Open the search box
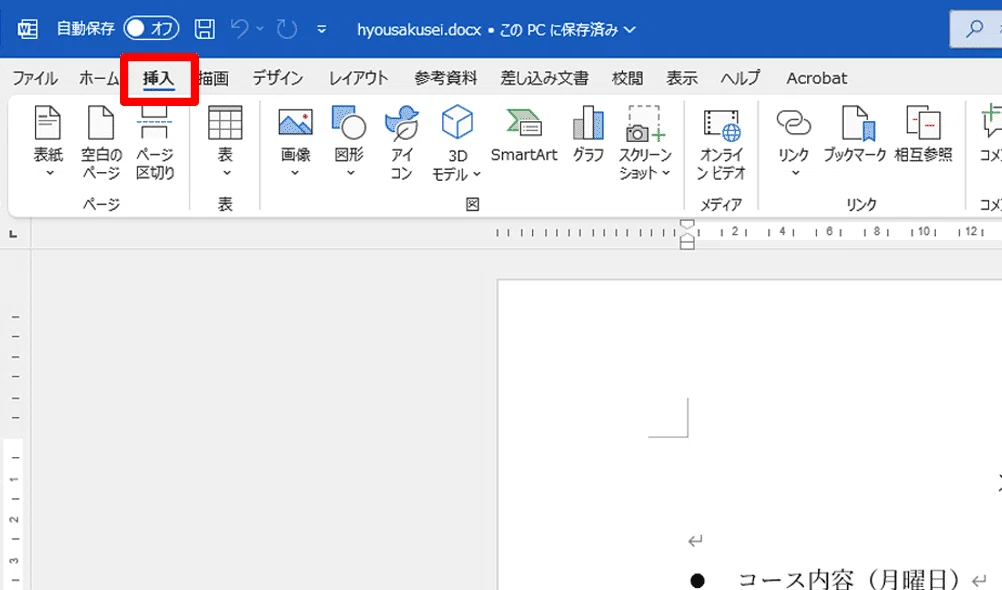This screenshot has height=590, width=1002. 975,29
